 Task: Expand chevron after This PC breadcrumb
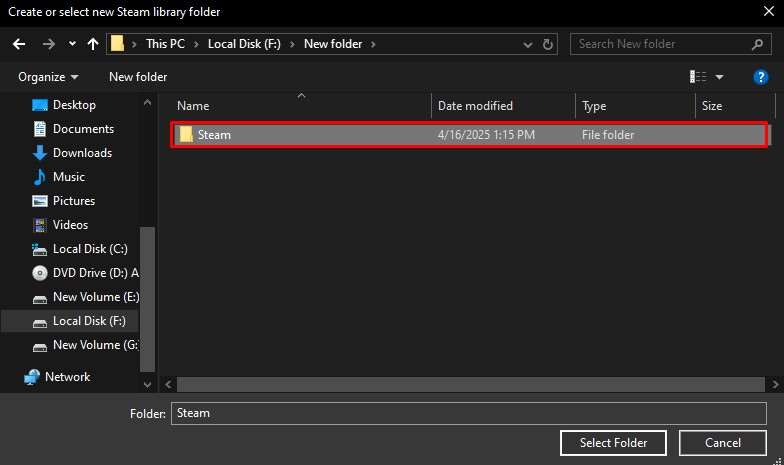coord(196,44)
